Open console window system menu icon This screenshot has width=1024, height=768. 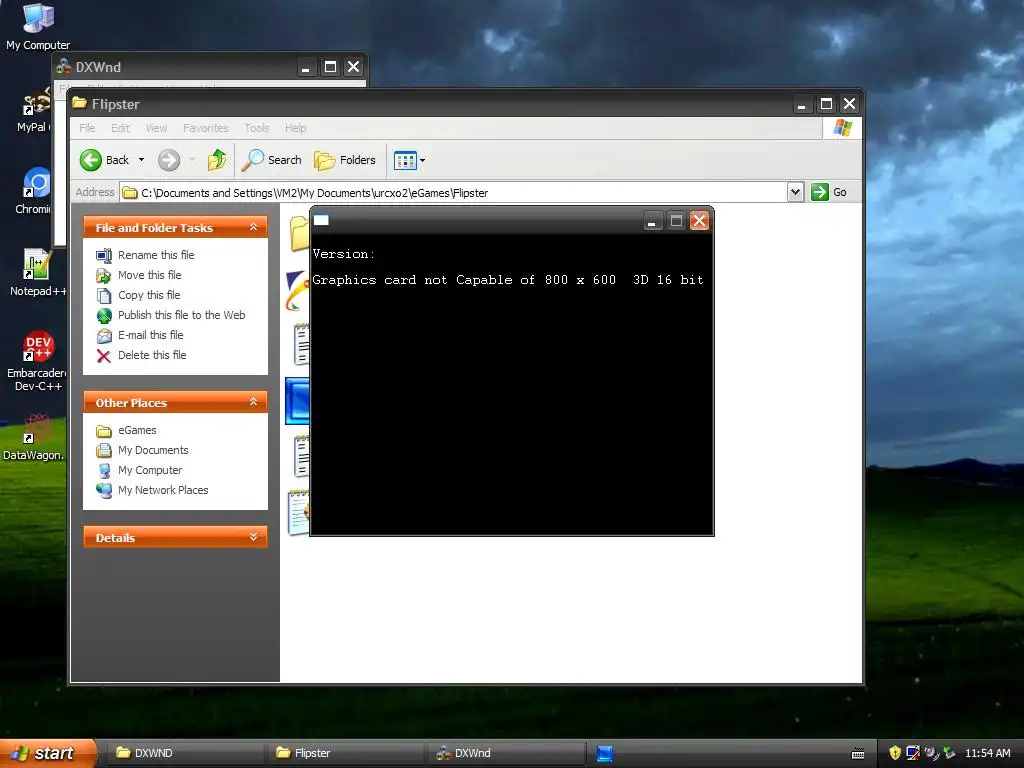(321, 220)
